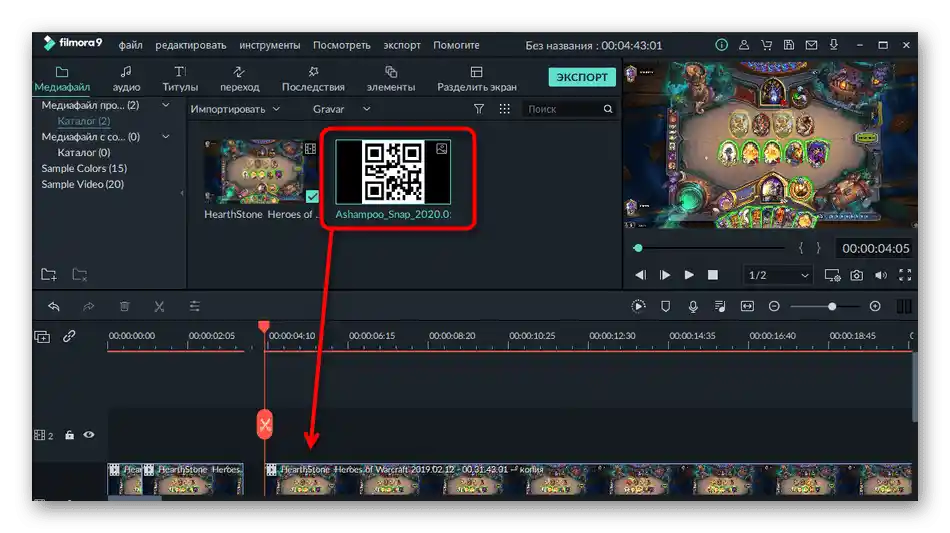
Task: Open the Посмотреть menu
Action: point(342,45)
